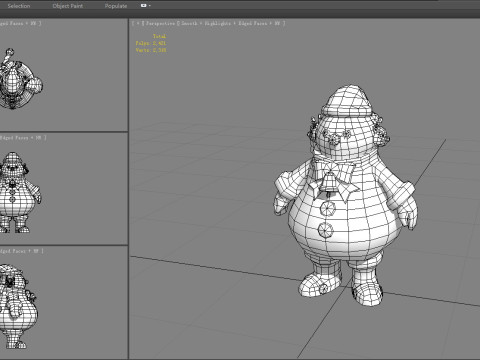Click the yellow Total statistics heading
This screenshot has height=360, width=480.
pos(159,36)
